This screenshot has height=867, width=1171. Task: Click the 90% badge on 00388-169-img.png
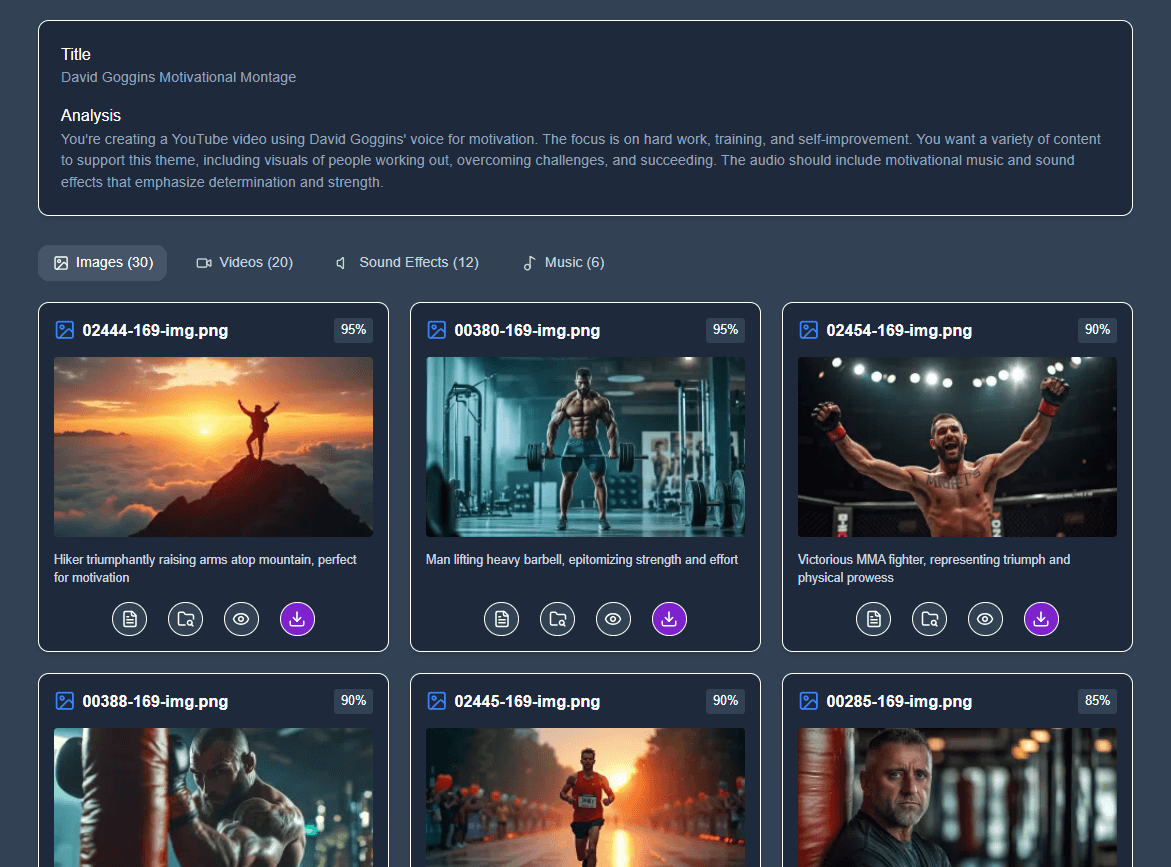click(353, 701)
